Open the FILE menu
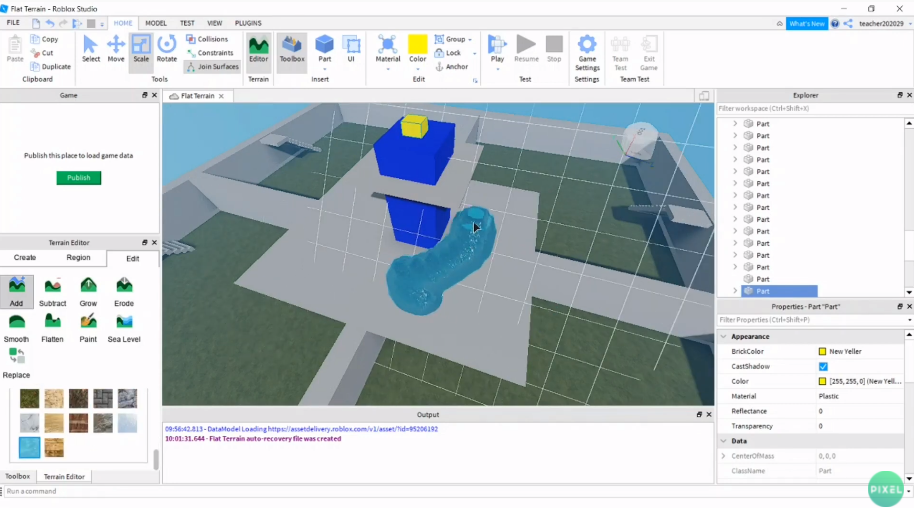The height and width of the screenshot is (508, 914). pyautogui.click(x=13, y=23)
